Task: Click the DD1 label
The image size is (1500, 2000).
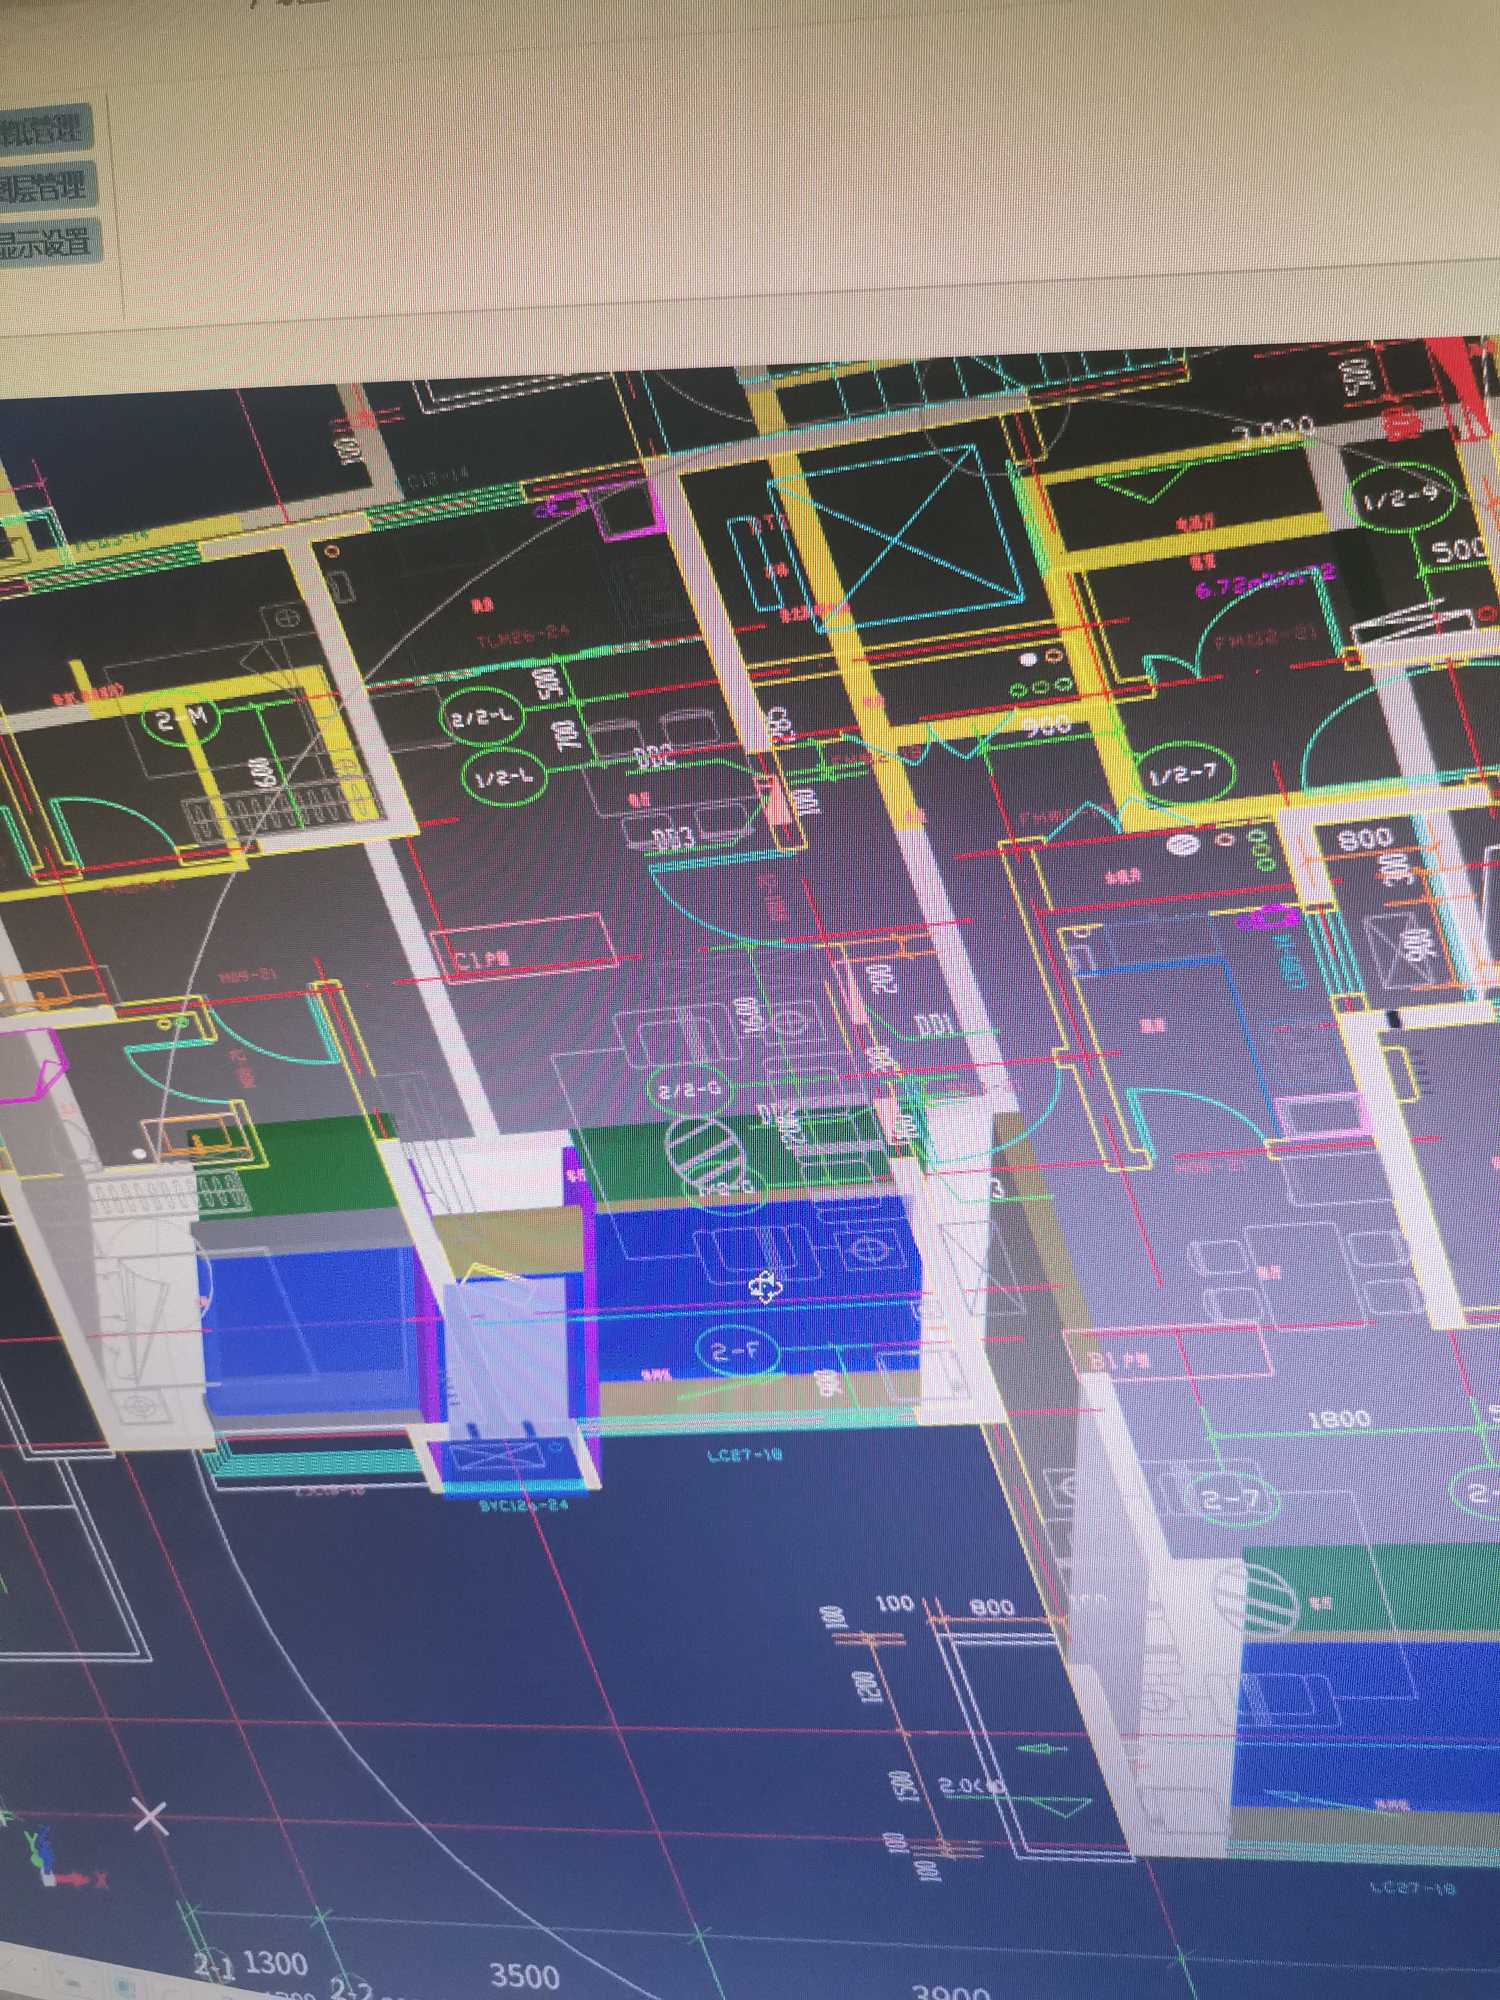Action: pyautogui.click(x=936, y=1025)
